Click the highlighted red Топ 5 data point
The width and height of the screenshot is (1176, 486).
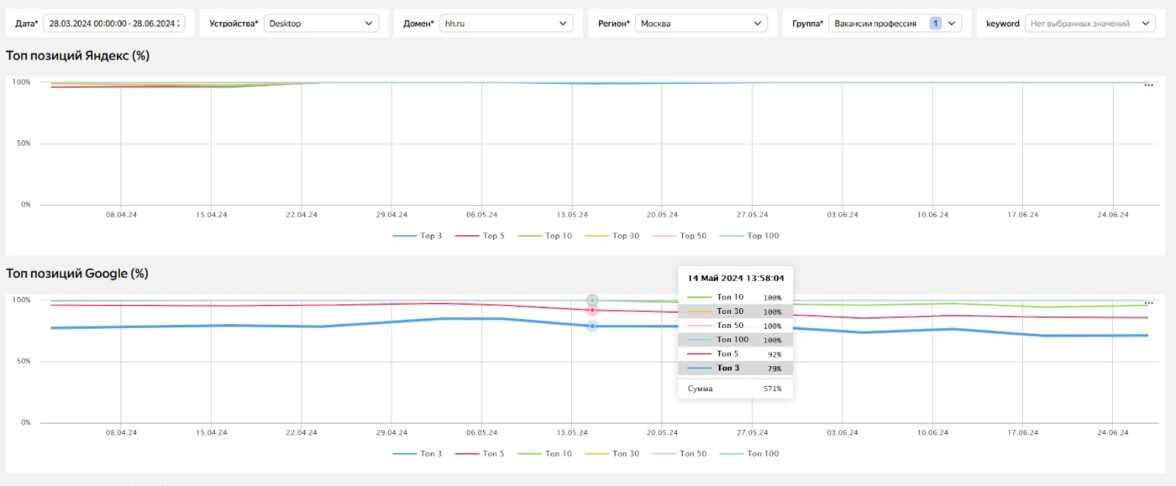tap(592, 310)
